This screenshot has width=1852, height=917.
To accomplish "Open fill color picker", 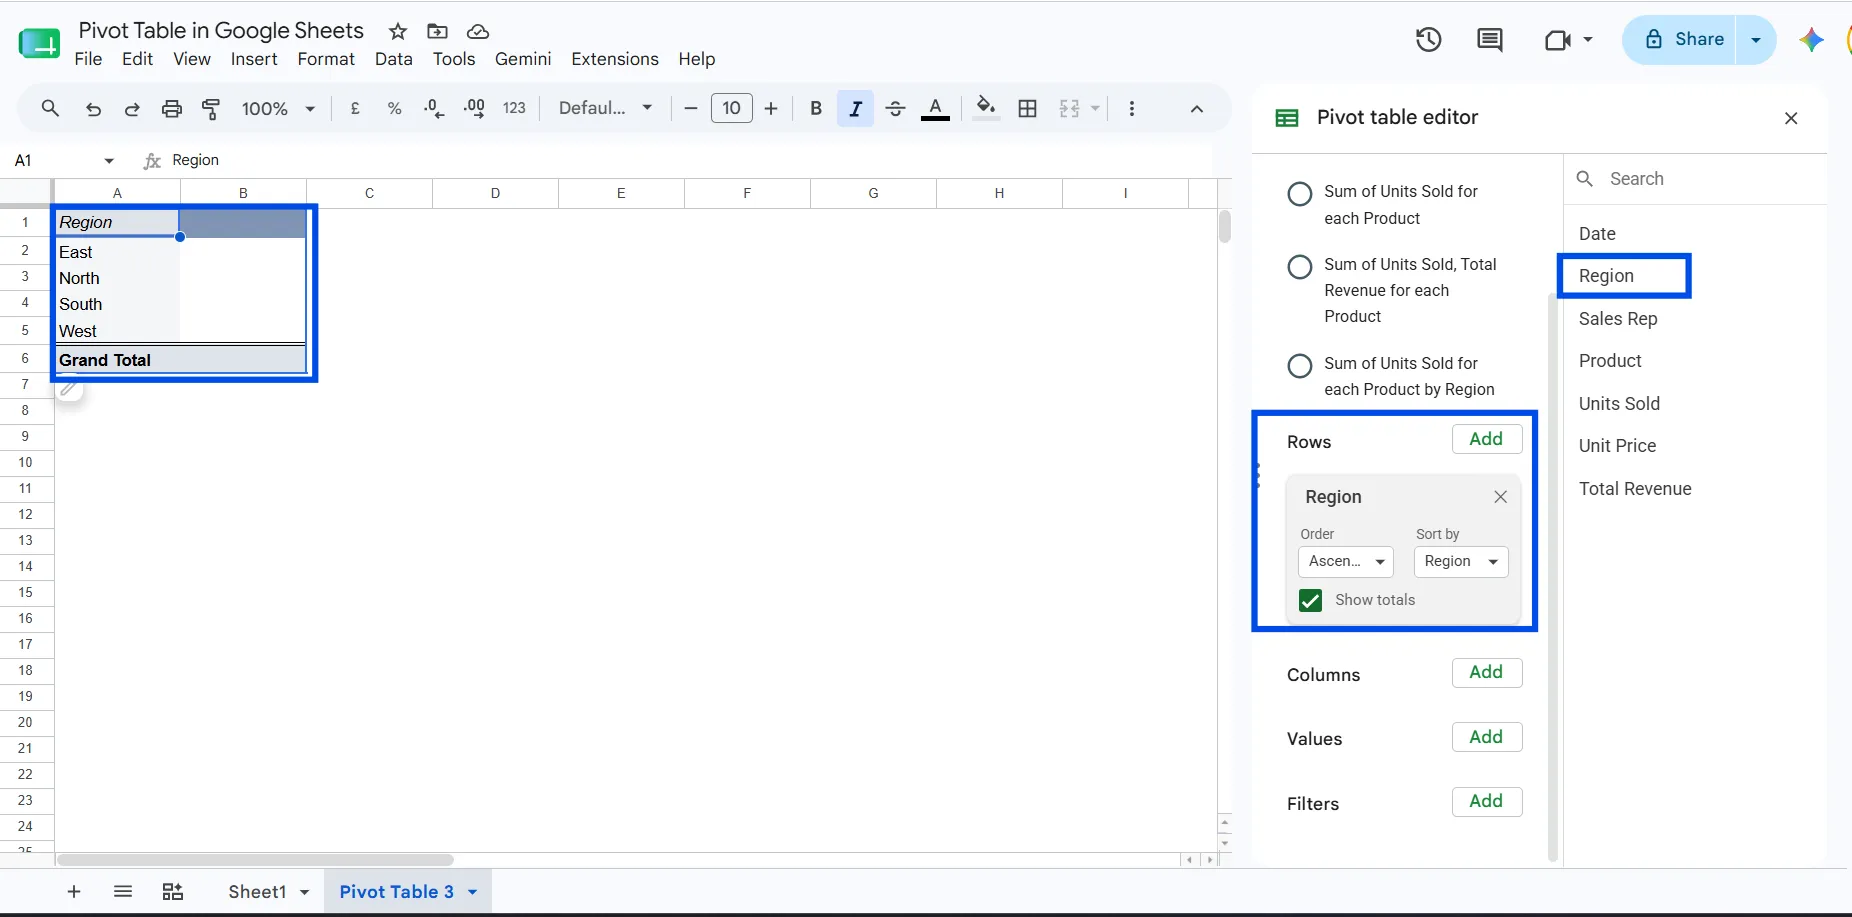I will [986, 108].
